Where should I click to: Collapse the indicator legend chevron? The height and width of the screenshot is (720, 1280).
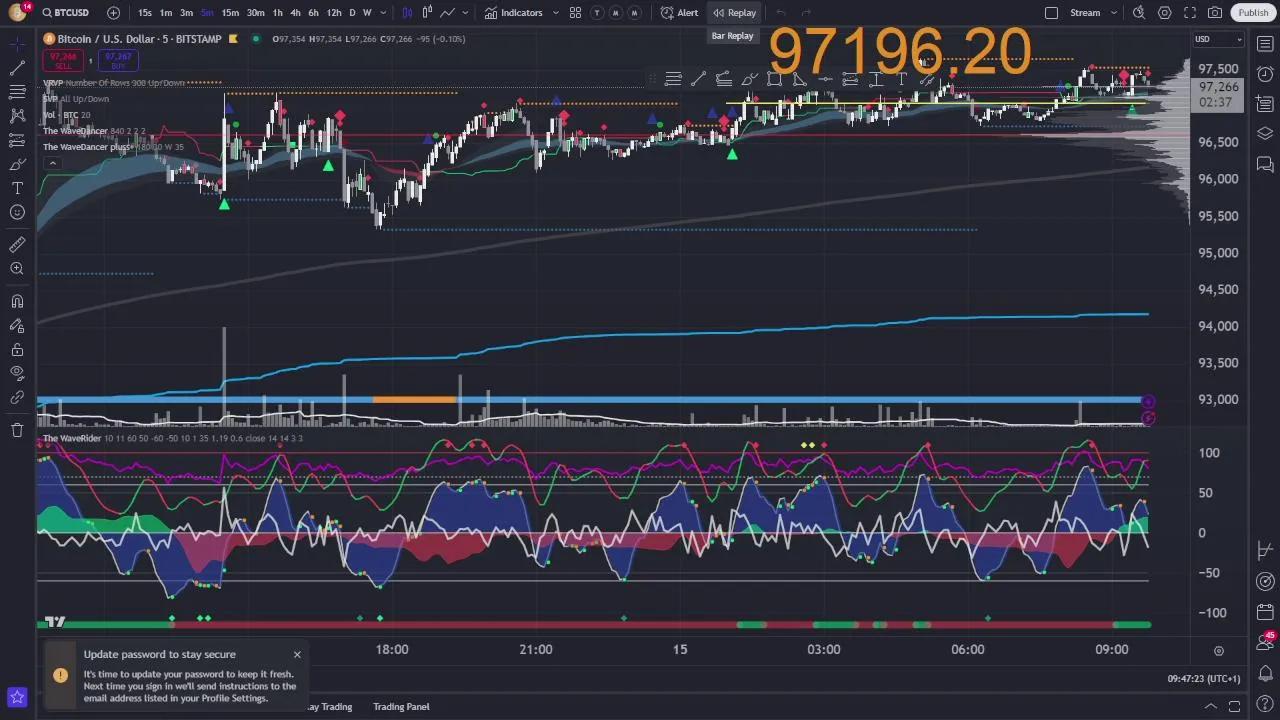point(52,163)
